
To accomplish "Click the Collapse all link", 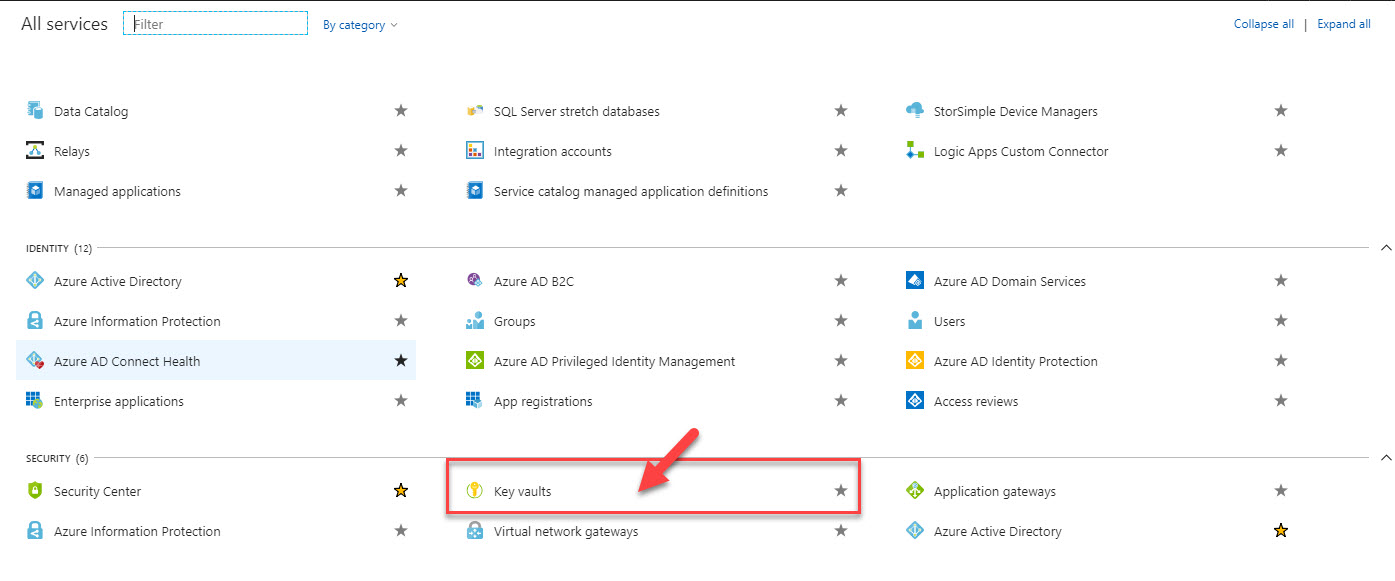I will (1264, 24).
